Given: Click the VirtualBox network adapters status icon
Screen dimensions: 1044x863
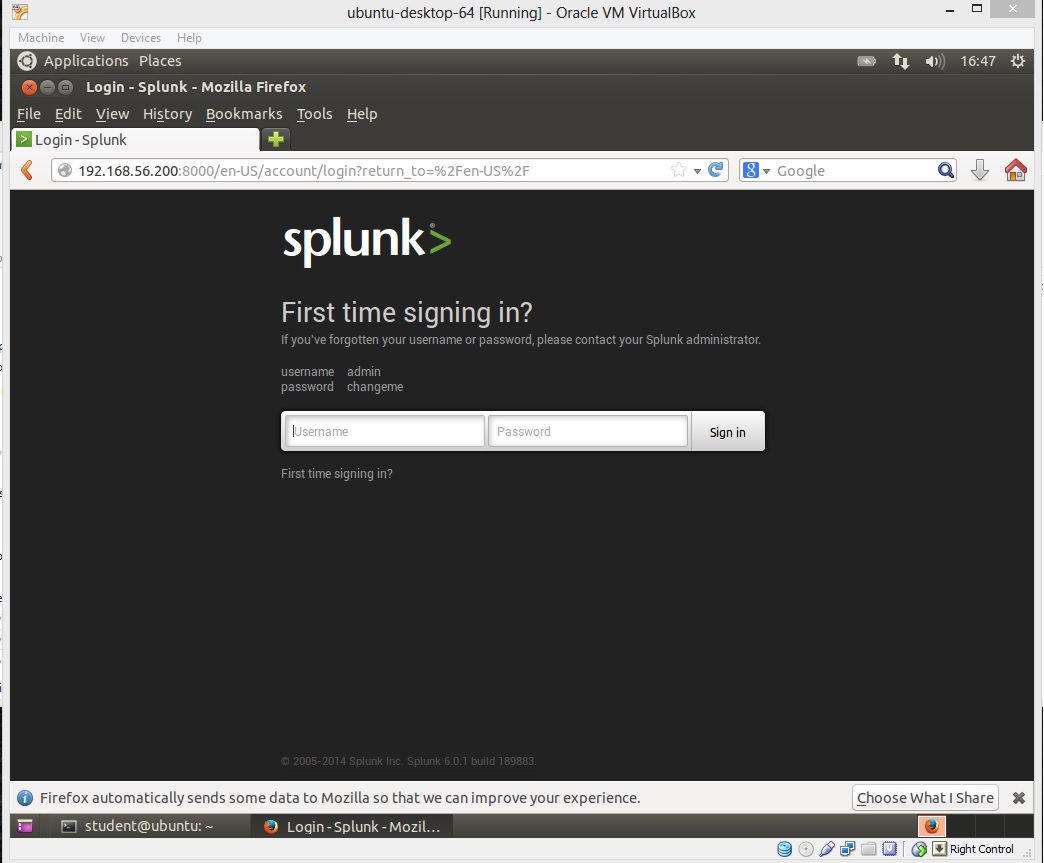Looking at the screenshot, I should click(x=848, y=849).
